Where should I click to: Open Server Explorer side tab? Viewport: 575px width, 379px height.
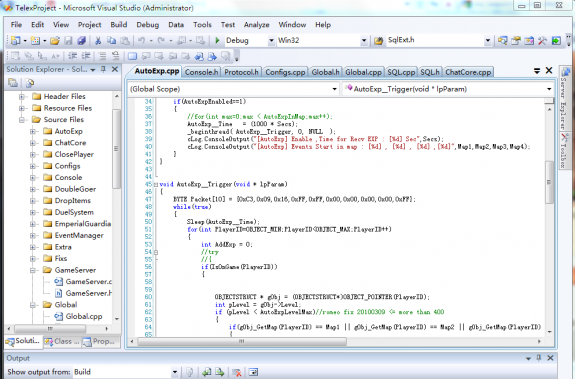tap(564, 97)
